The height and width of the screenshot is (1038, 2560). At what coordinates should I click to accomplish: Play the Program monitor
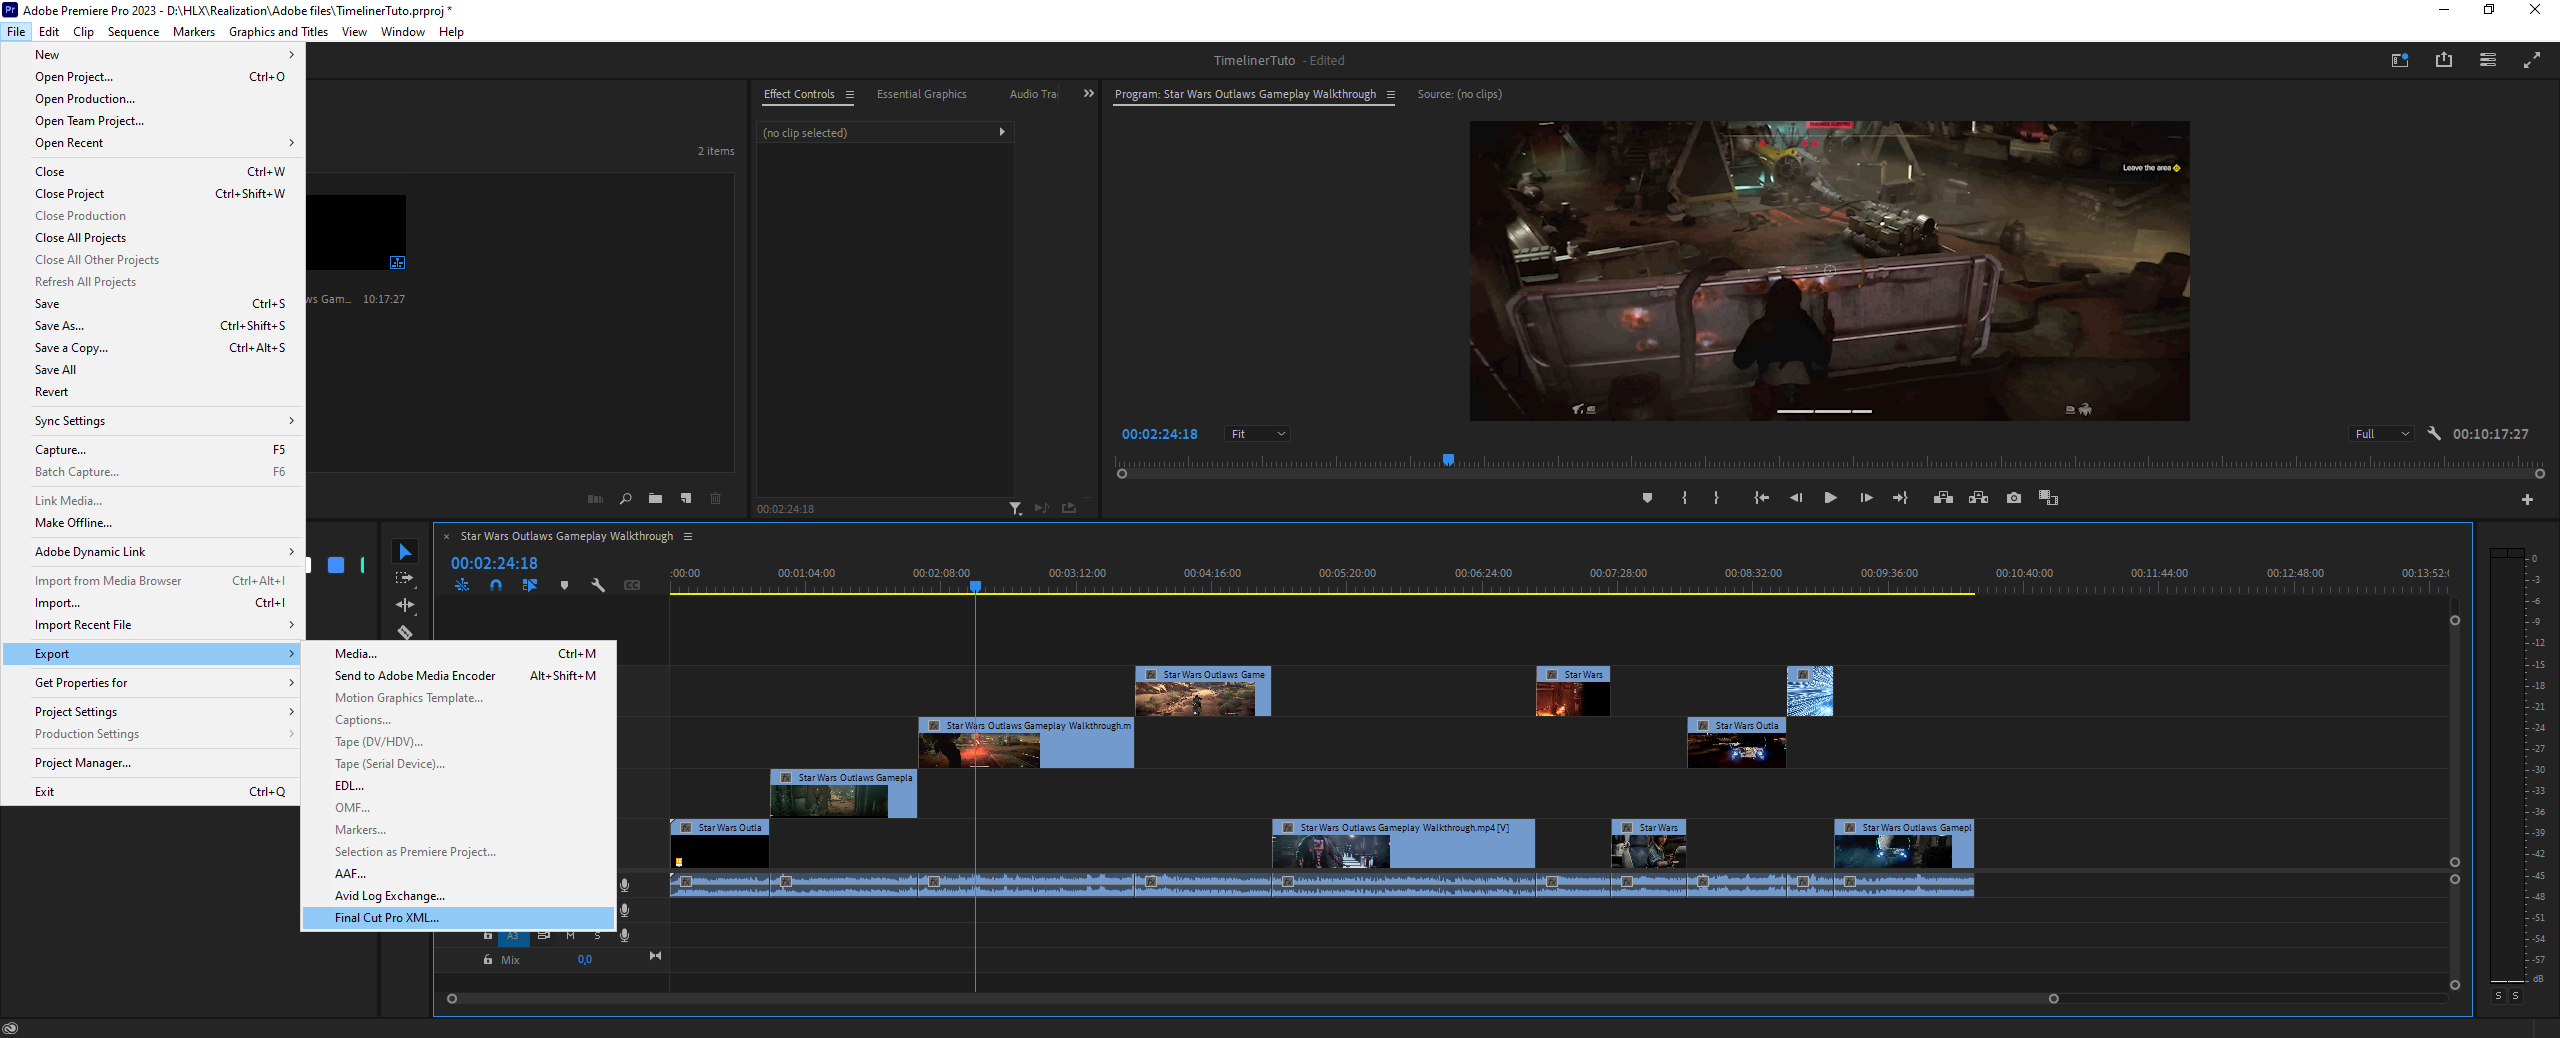pos(1830,498)
